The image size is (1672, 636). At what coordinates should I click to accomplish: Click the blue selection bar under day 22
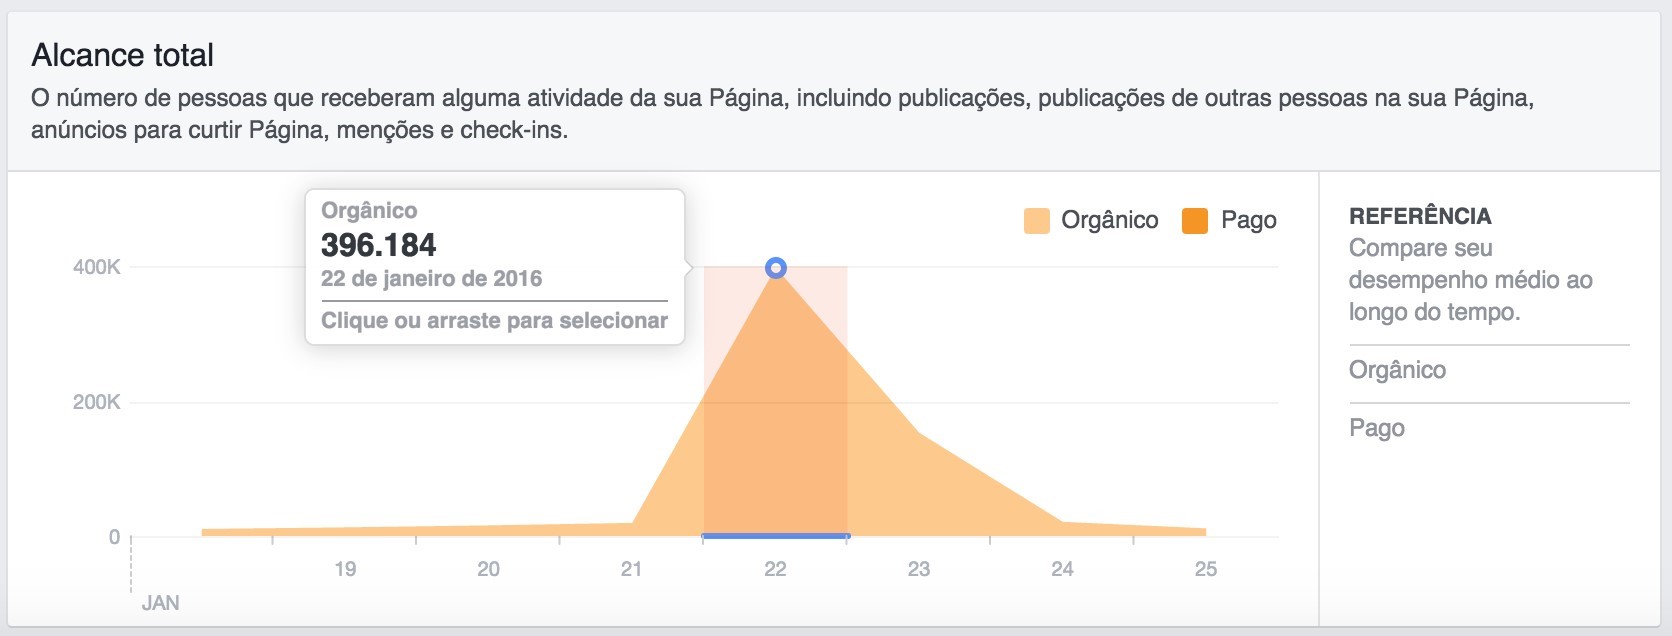click(776, 536)
